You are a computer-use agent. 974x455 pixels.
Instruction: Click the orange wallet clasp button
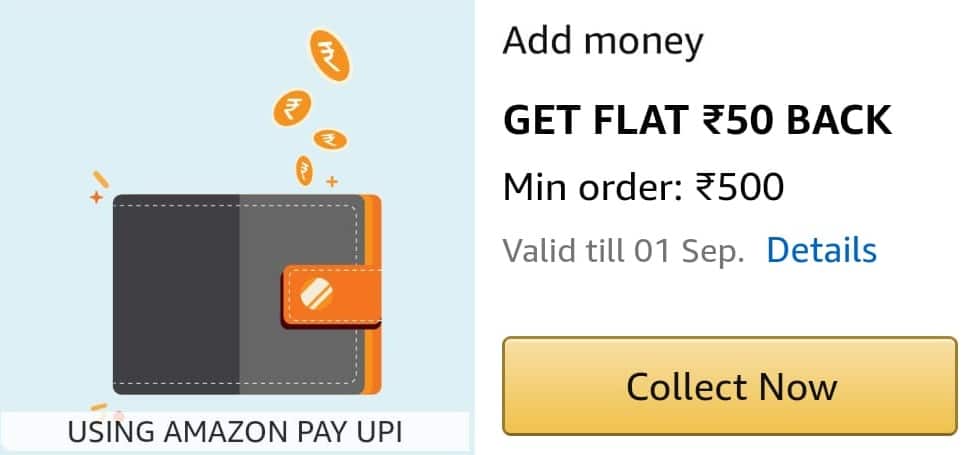tap(332, 296)
